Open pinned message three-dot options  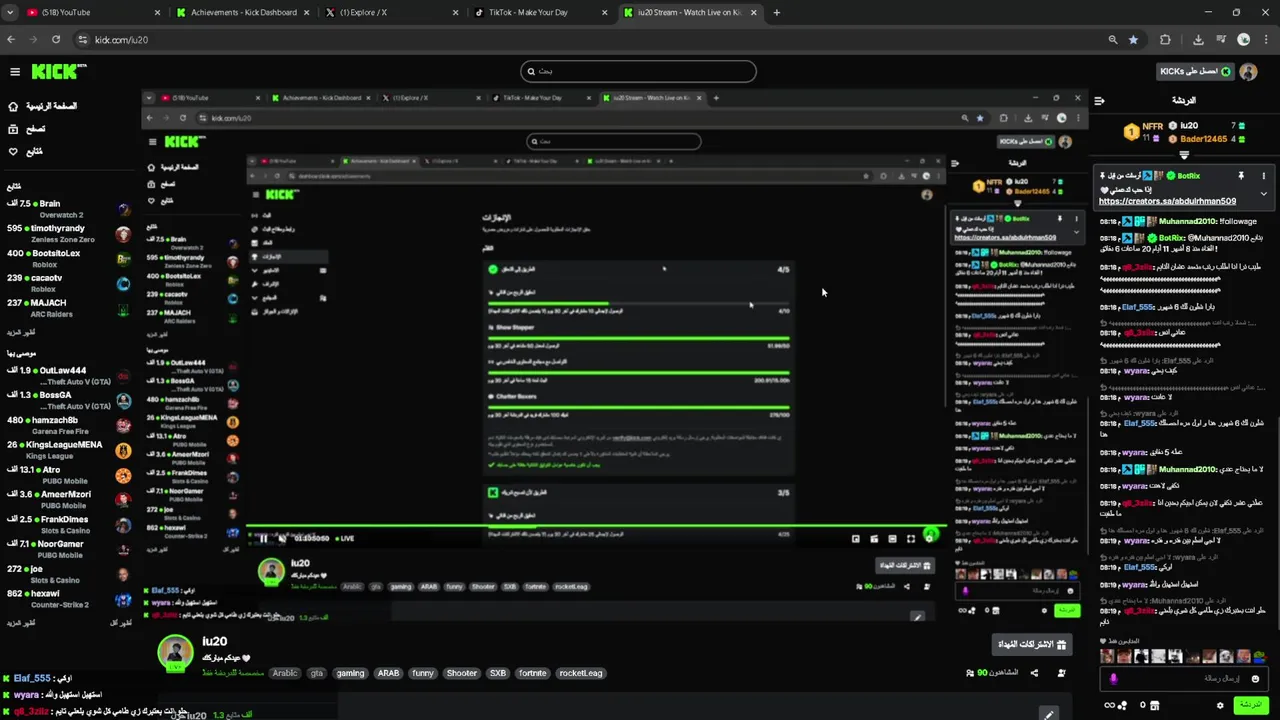tap(1264, 176)
